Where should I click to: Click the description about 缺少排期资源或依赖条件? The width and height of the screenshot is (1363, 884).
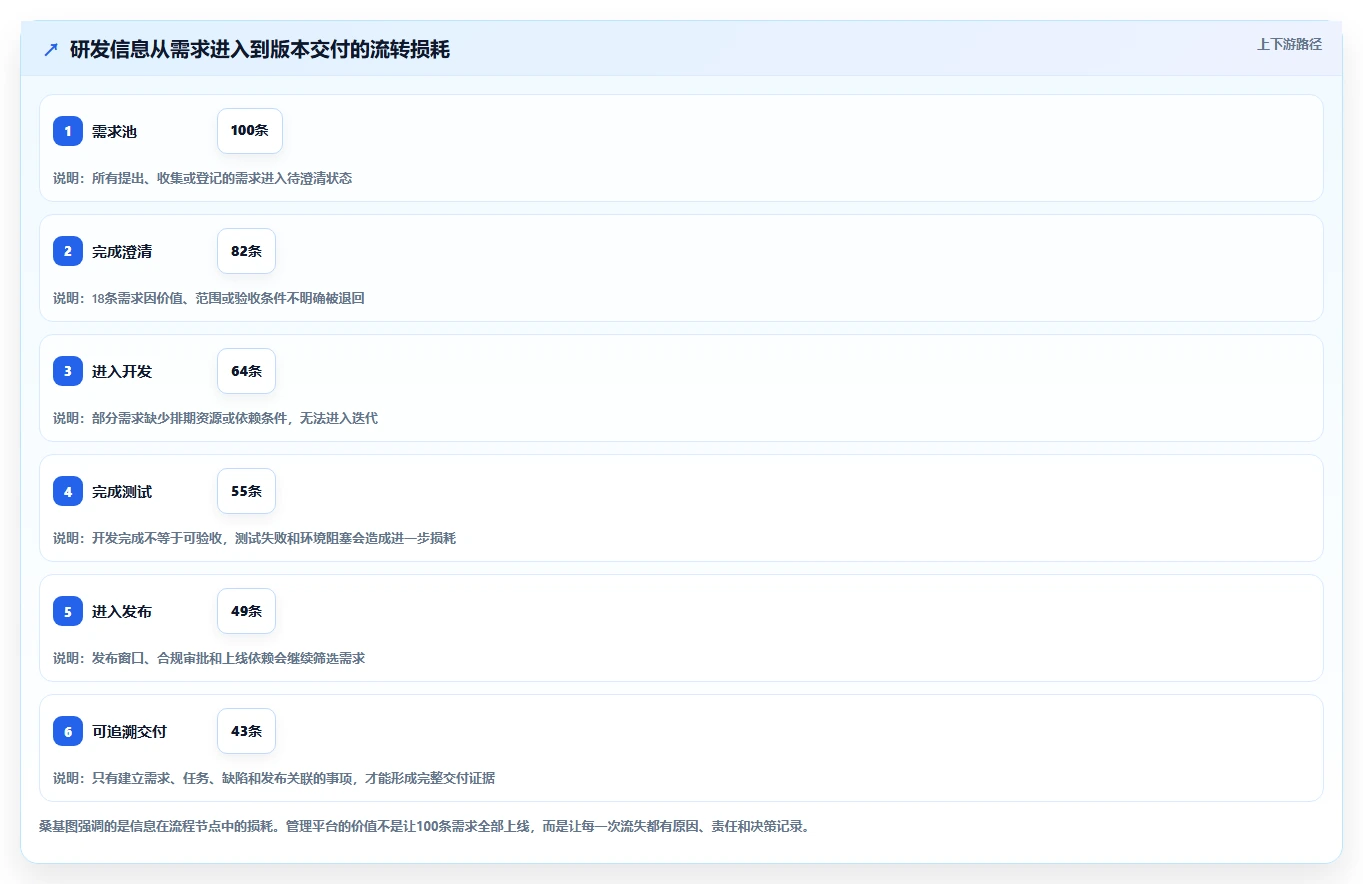[x=215, y=418]
